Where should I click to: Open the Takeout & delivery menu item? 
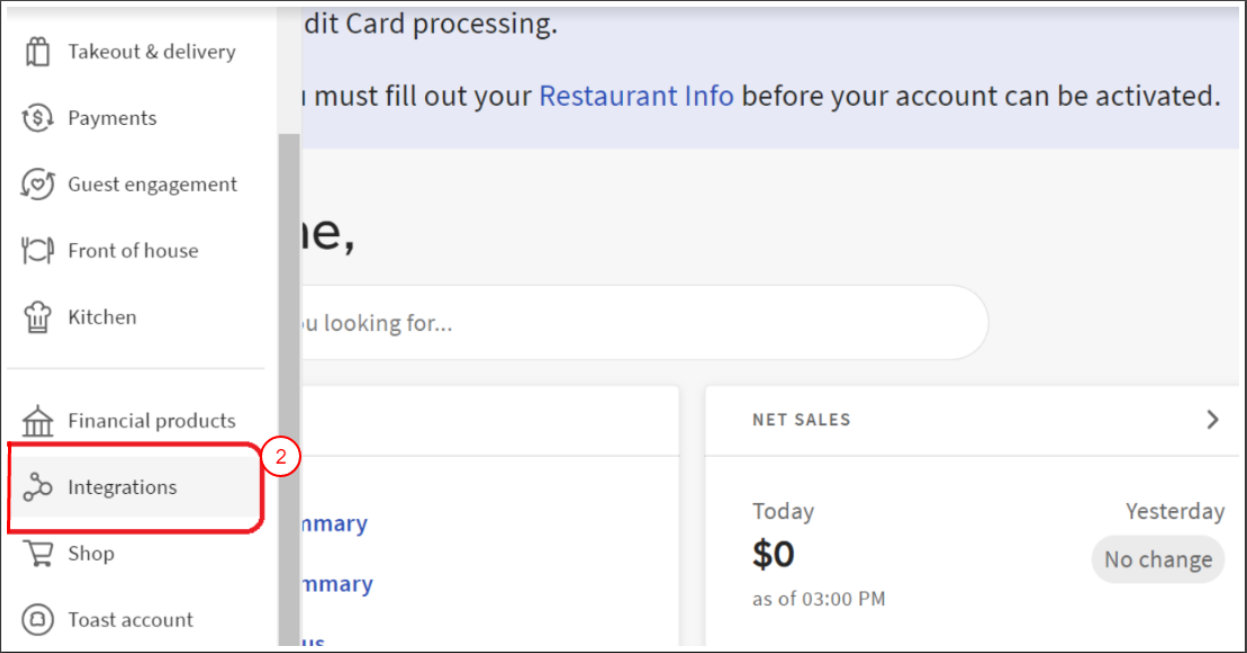(x=151, y=52)
